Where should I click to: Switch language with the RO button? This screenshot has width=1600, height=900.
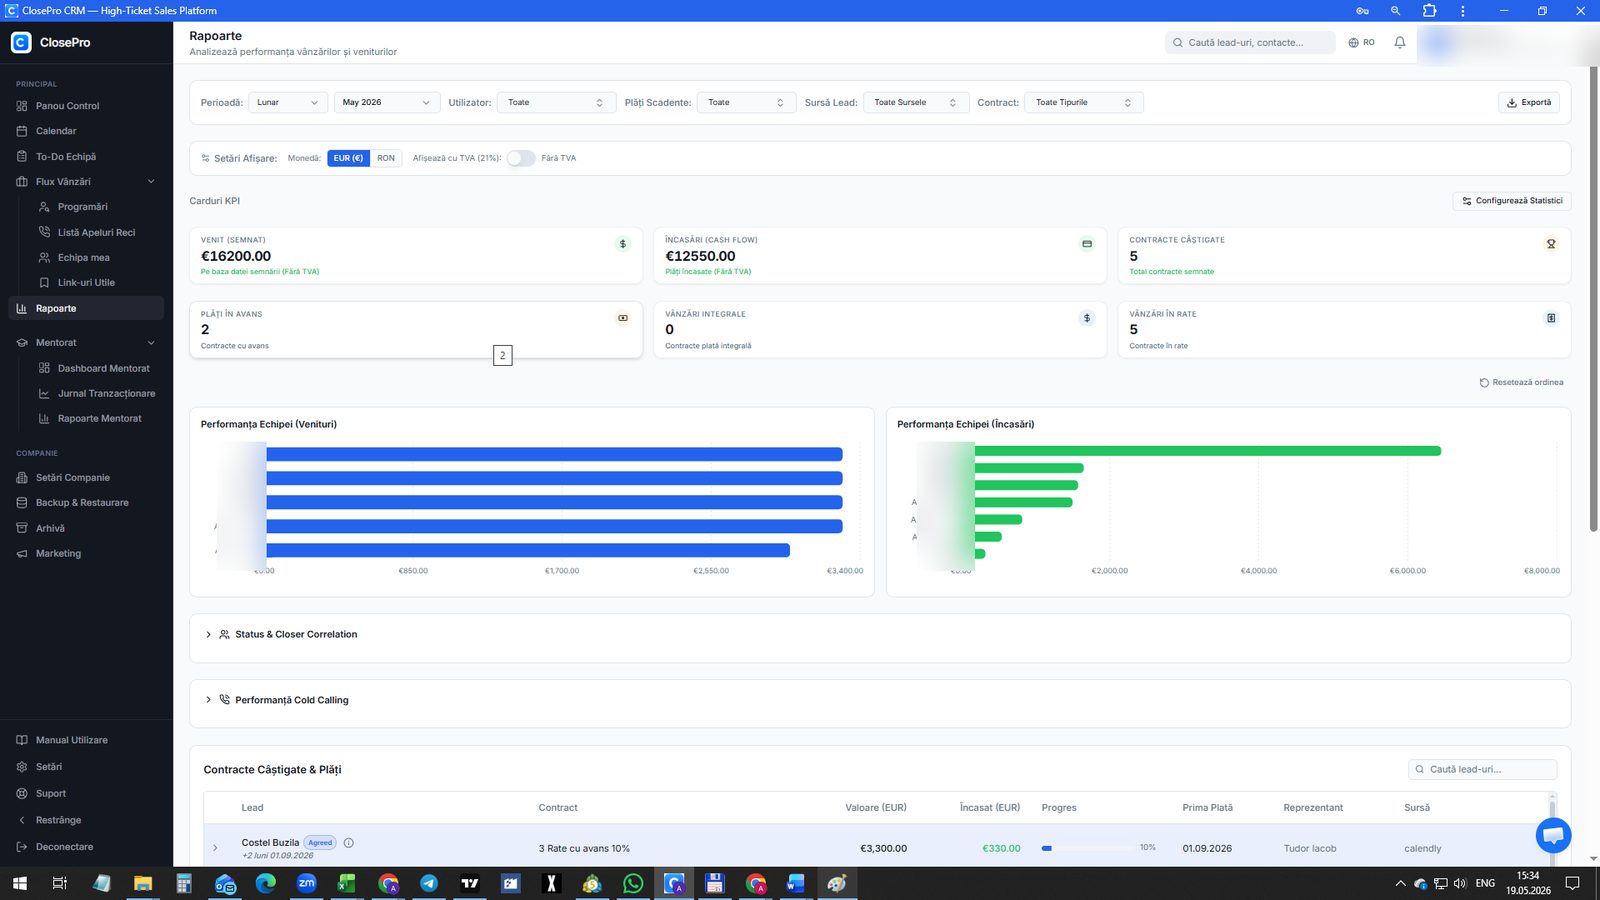pos(1361,42)
